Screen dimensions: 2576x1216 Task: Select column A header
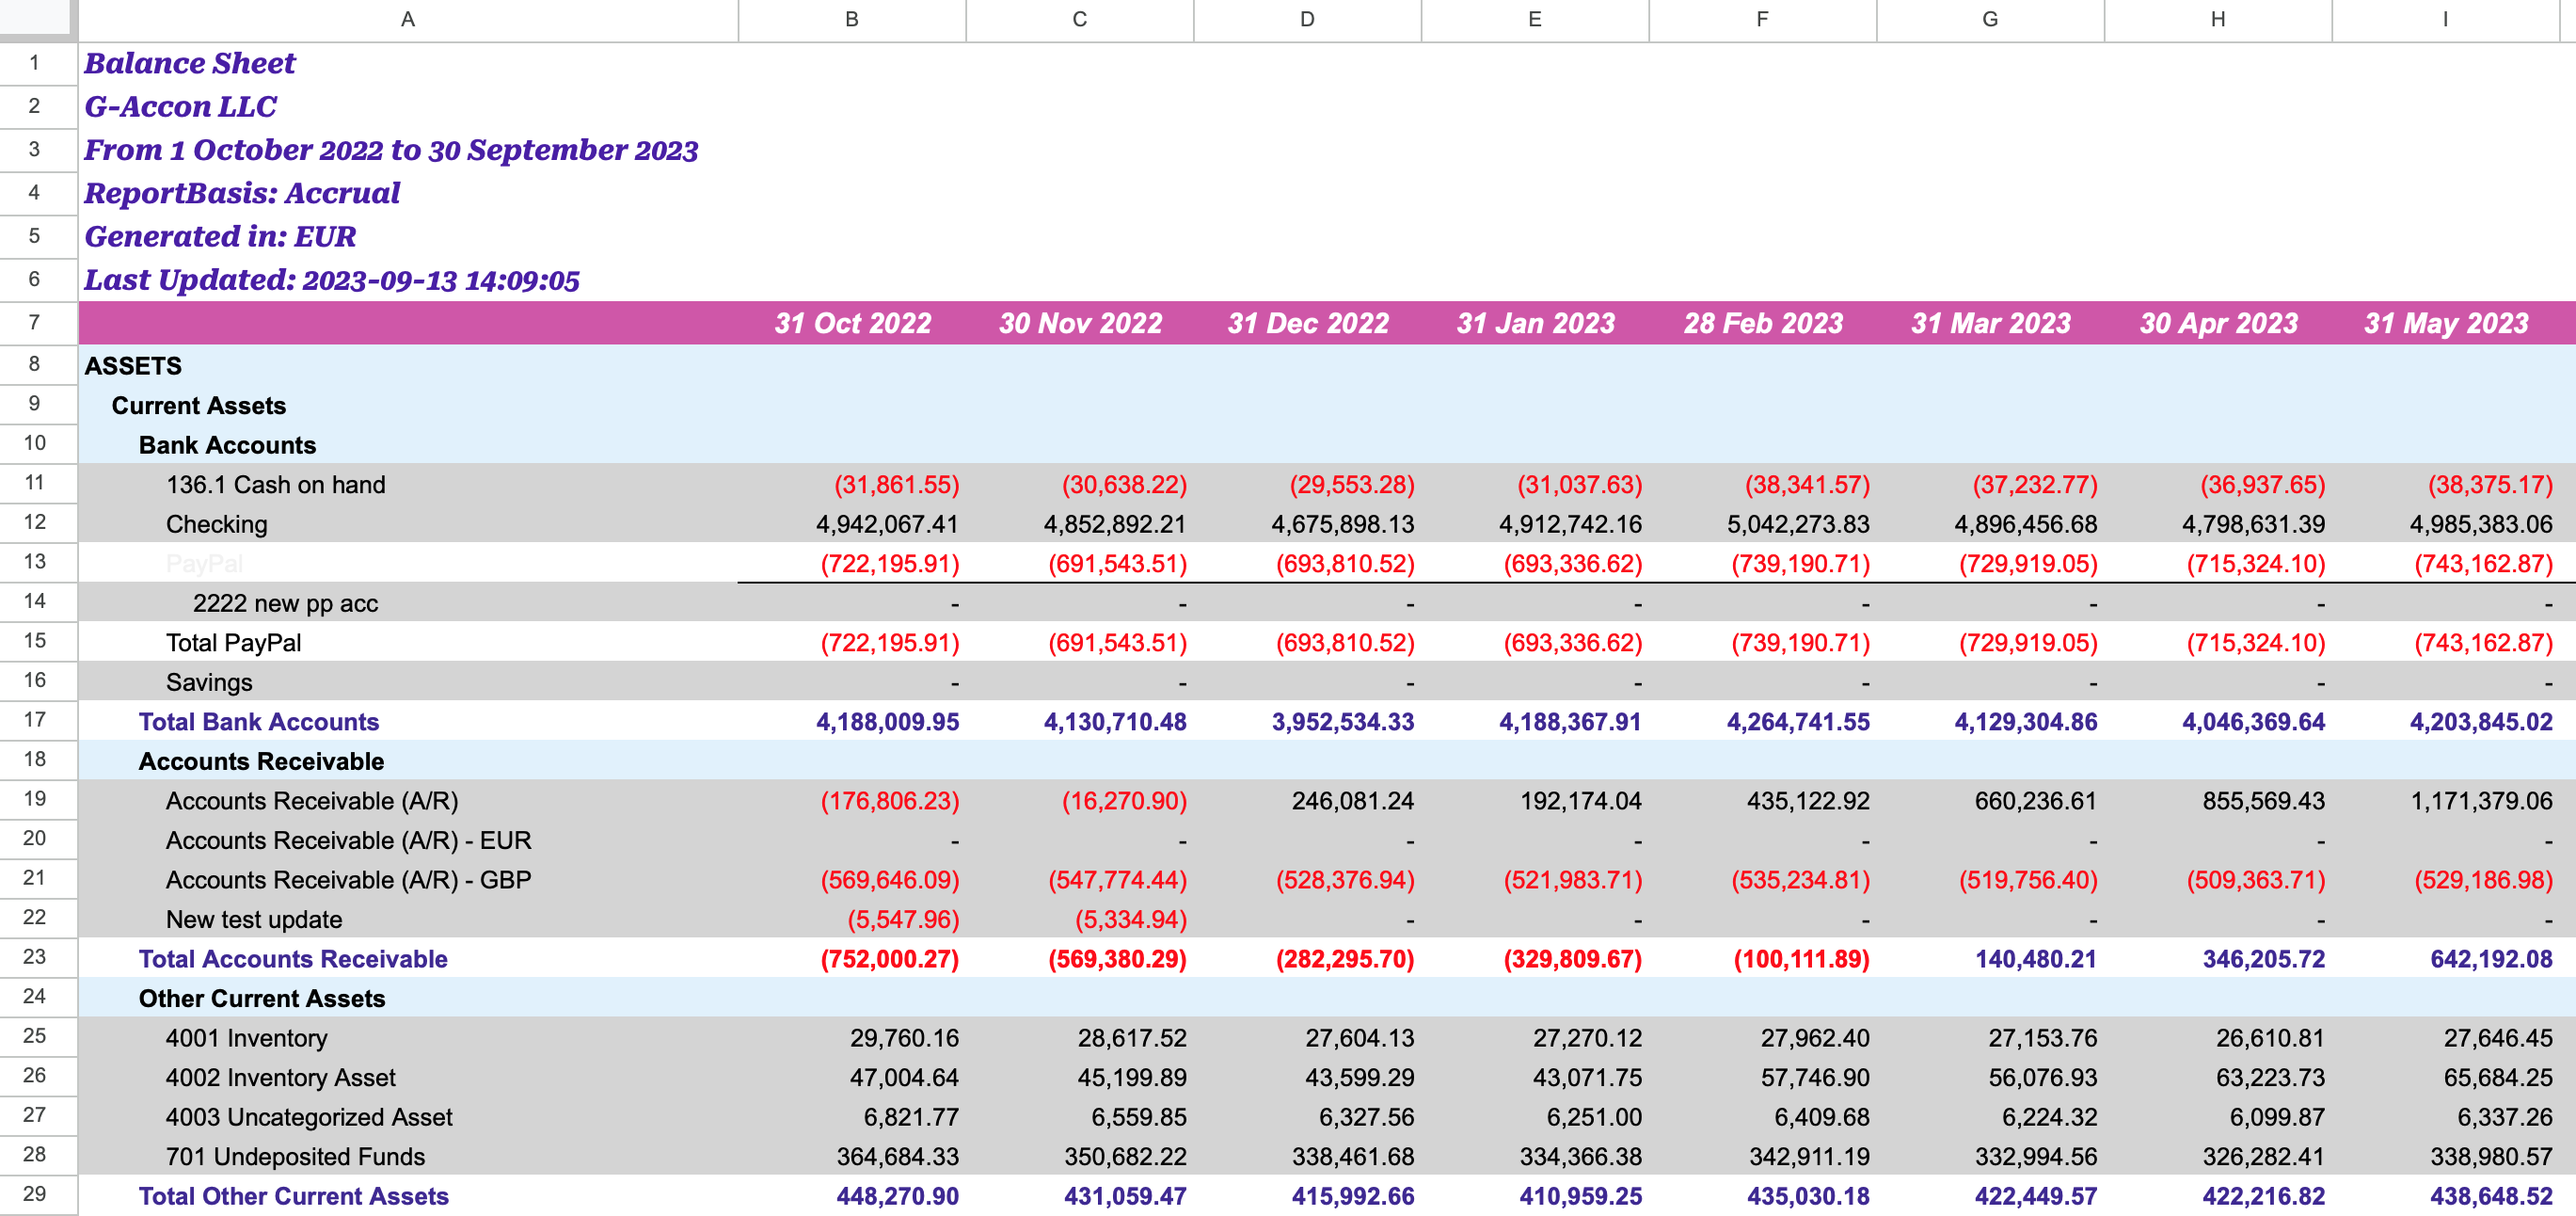pyautogui.click(x=408, y=19)
